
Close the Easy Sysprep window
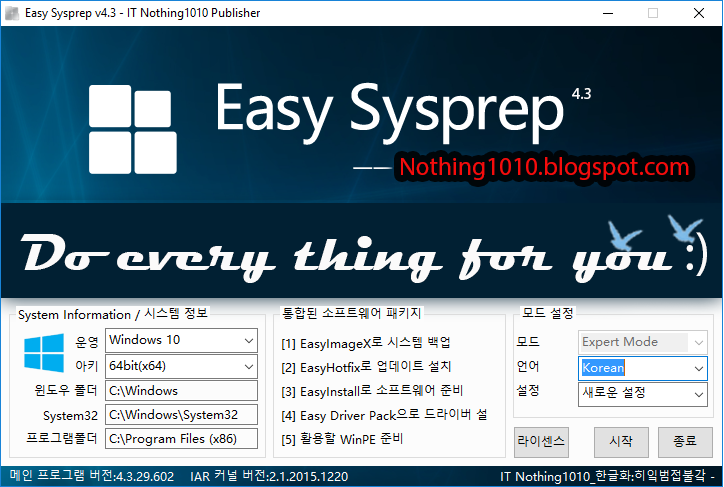699,13
